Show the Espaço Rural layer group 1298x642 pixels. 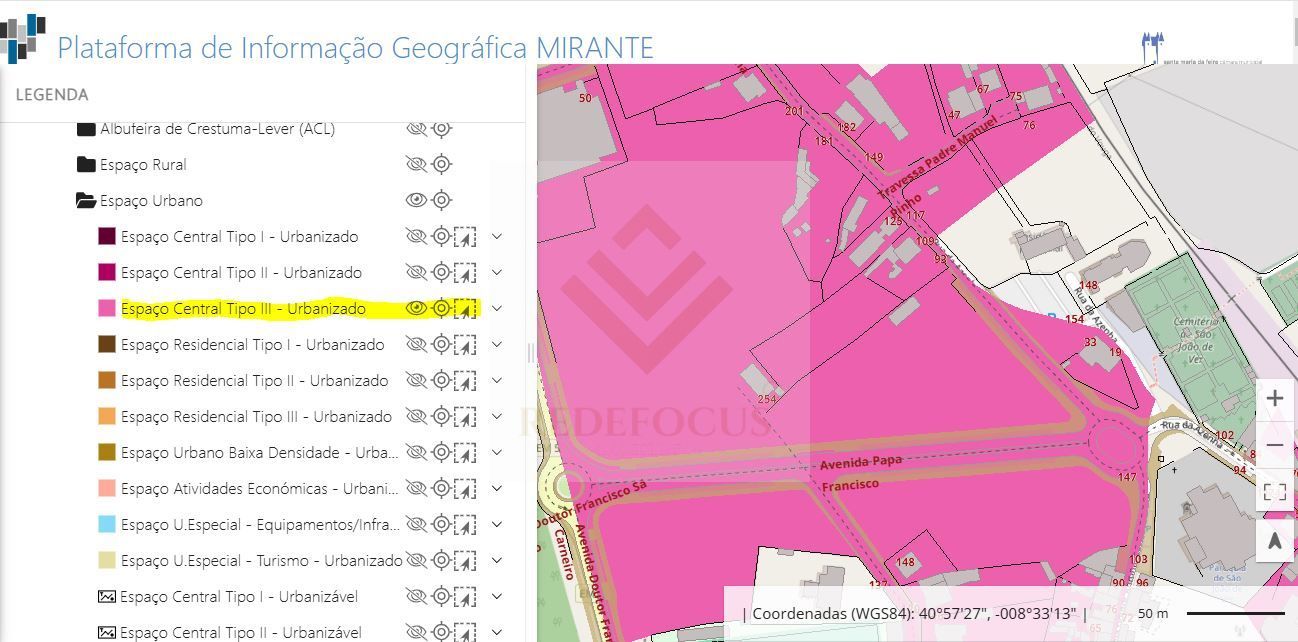pos(416,164)
